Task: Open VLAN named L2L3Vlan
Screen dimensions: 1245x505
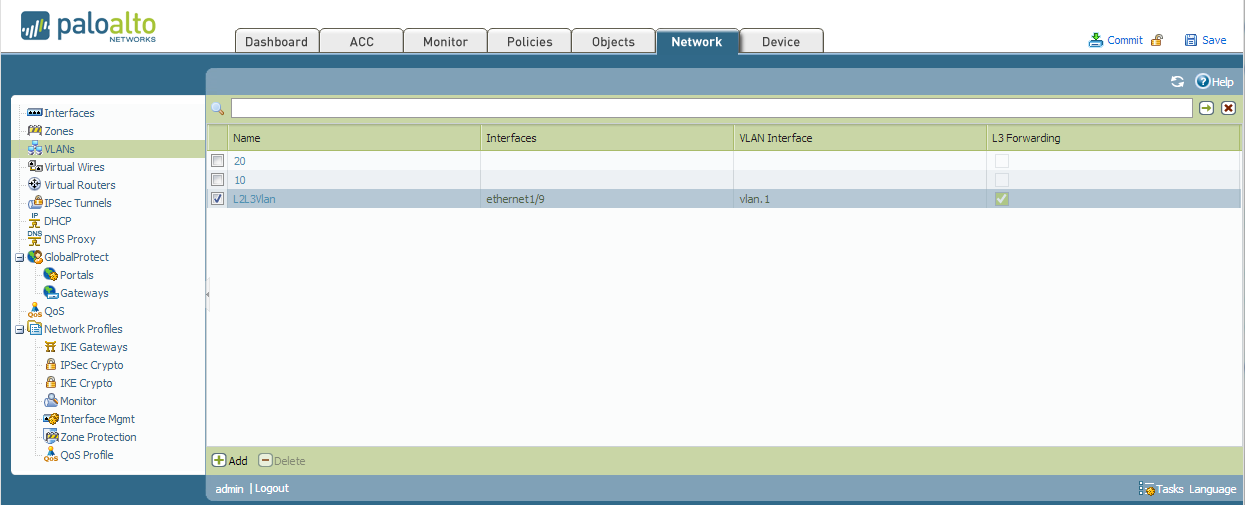Action: (254, 199)
